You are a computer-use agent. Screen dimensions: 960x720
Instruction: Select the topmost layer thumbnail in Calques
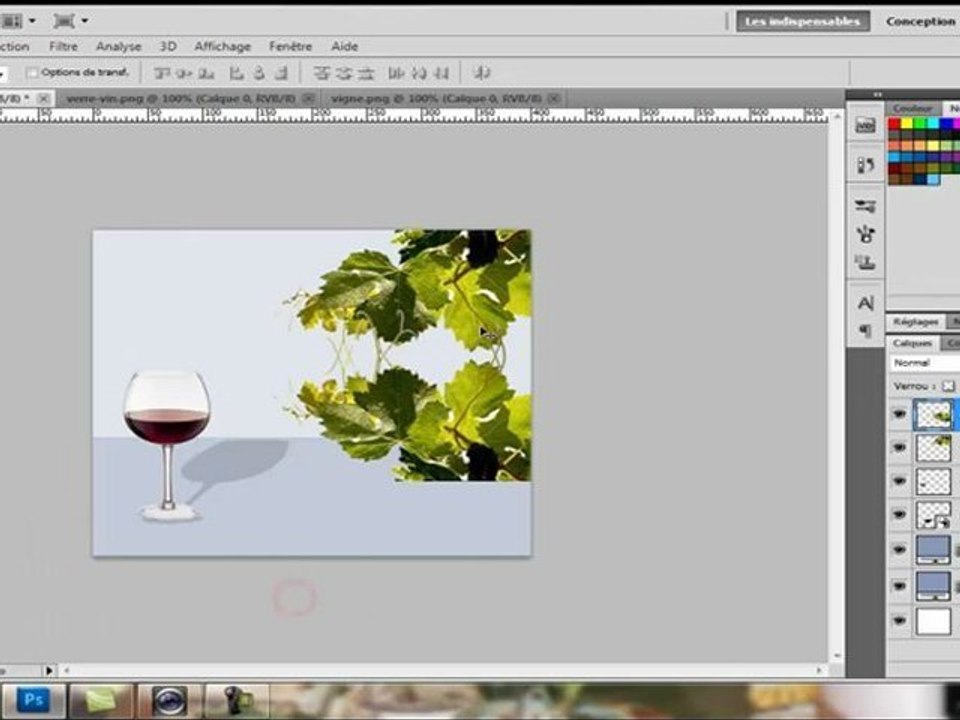point(933,414)
